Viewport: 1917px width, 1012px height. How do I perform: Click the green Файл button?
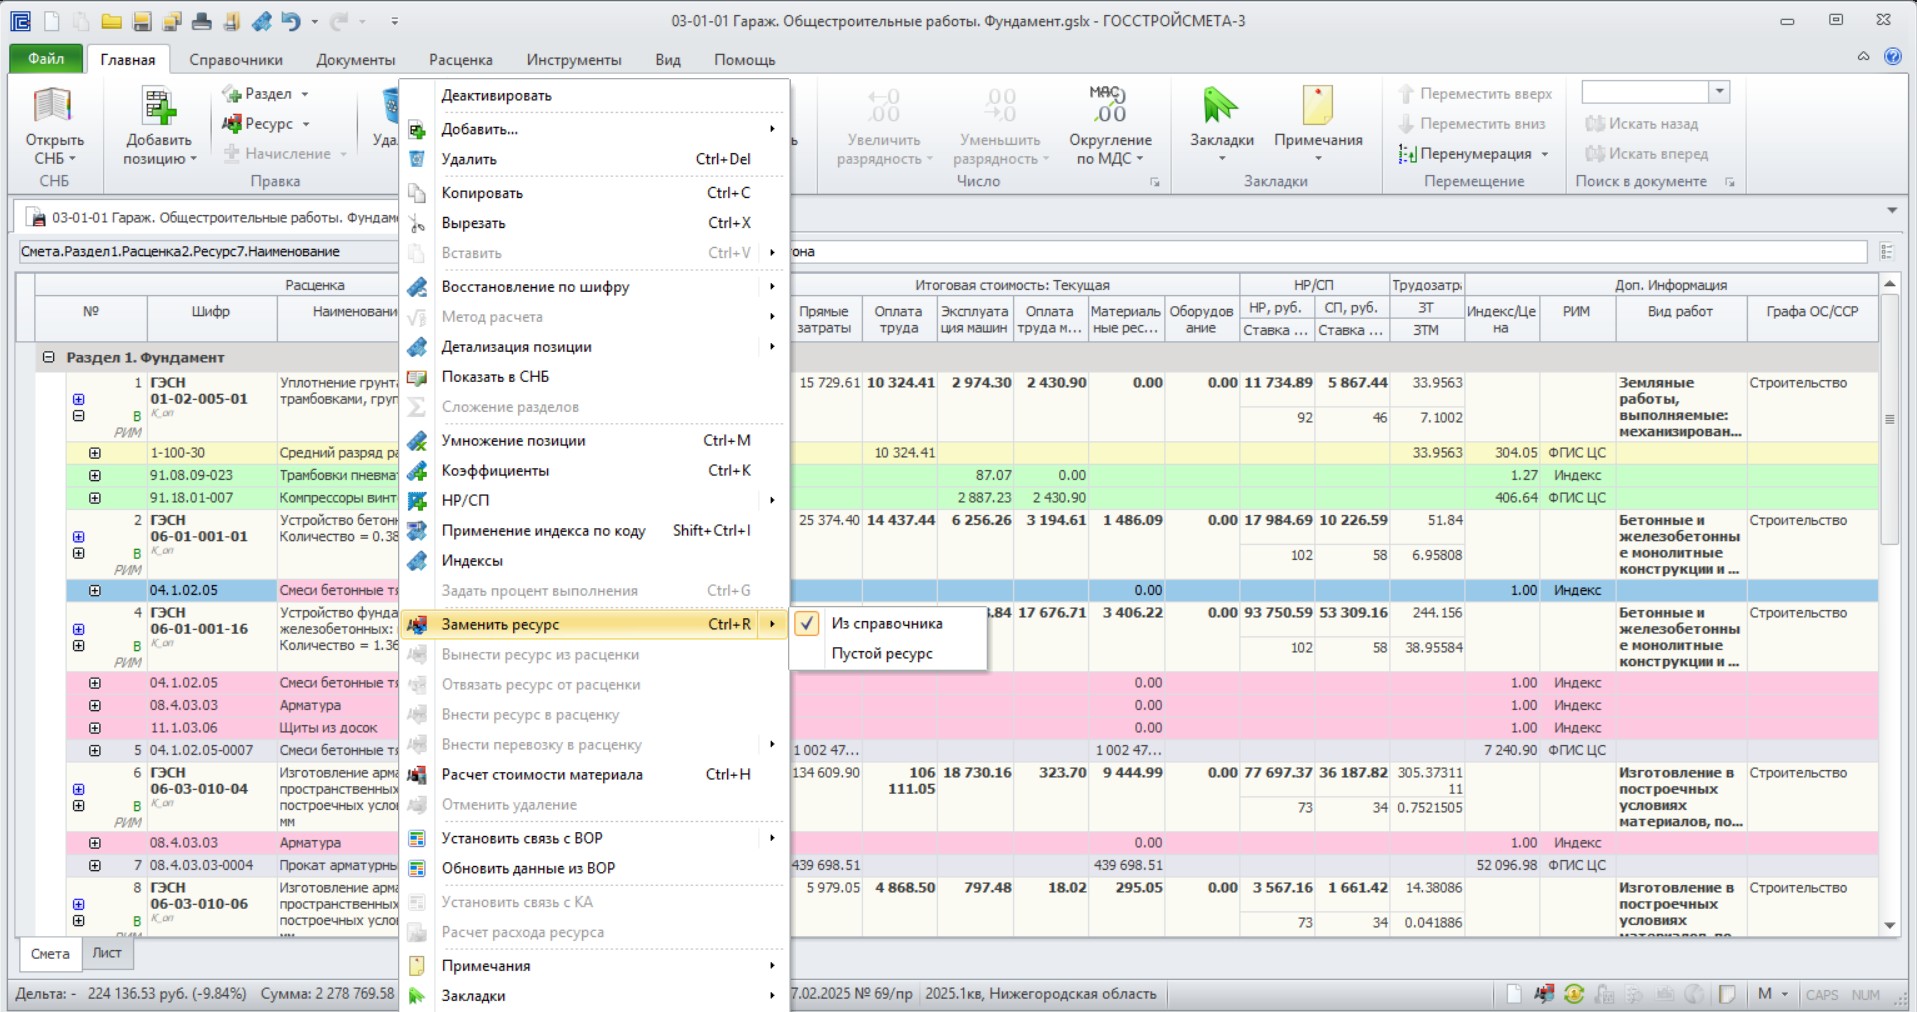46,59
